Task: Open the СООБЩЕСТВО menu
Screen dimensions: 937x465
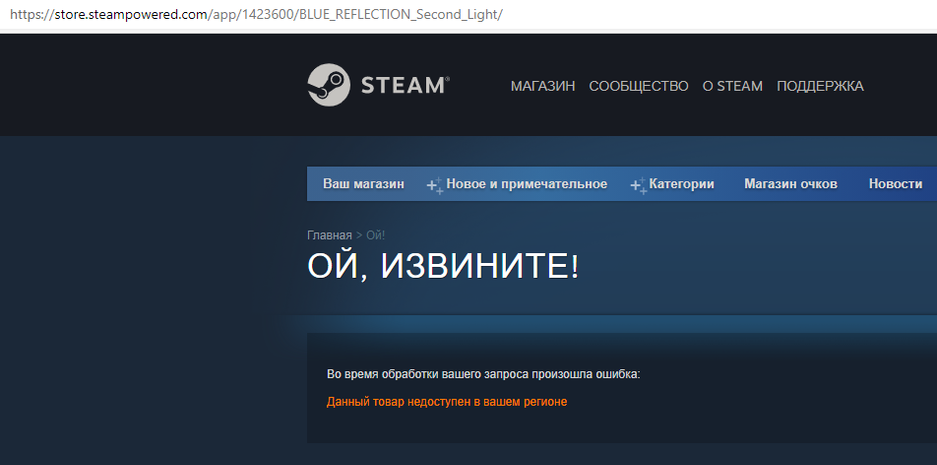Action: 638,86
